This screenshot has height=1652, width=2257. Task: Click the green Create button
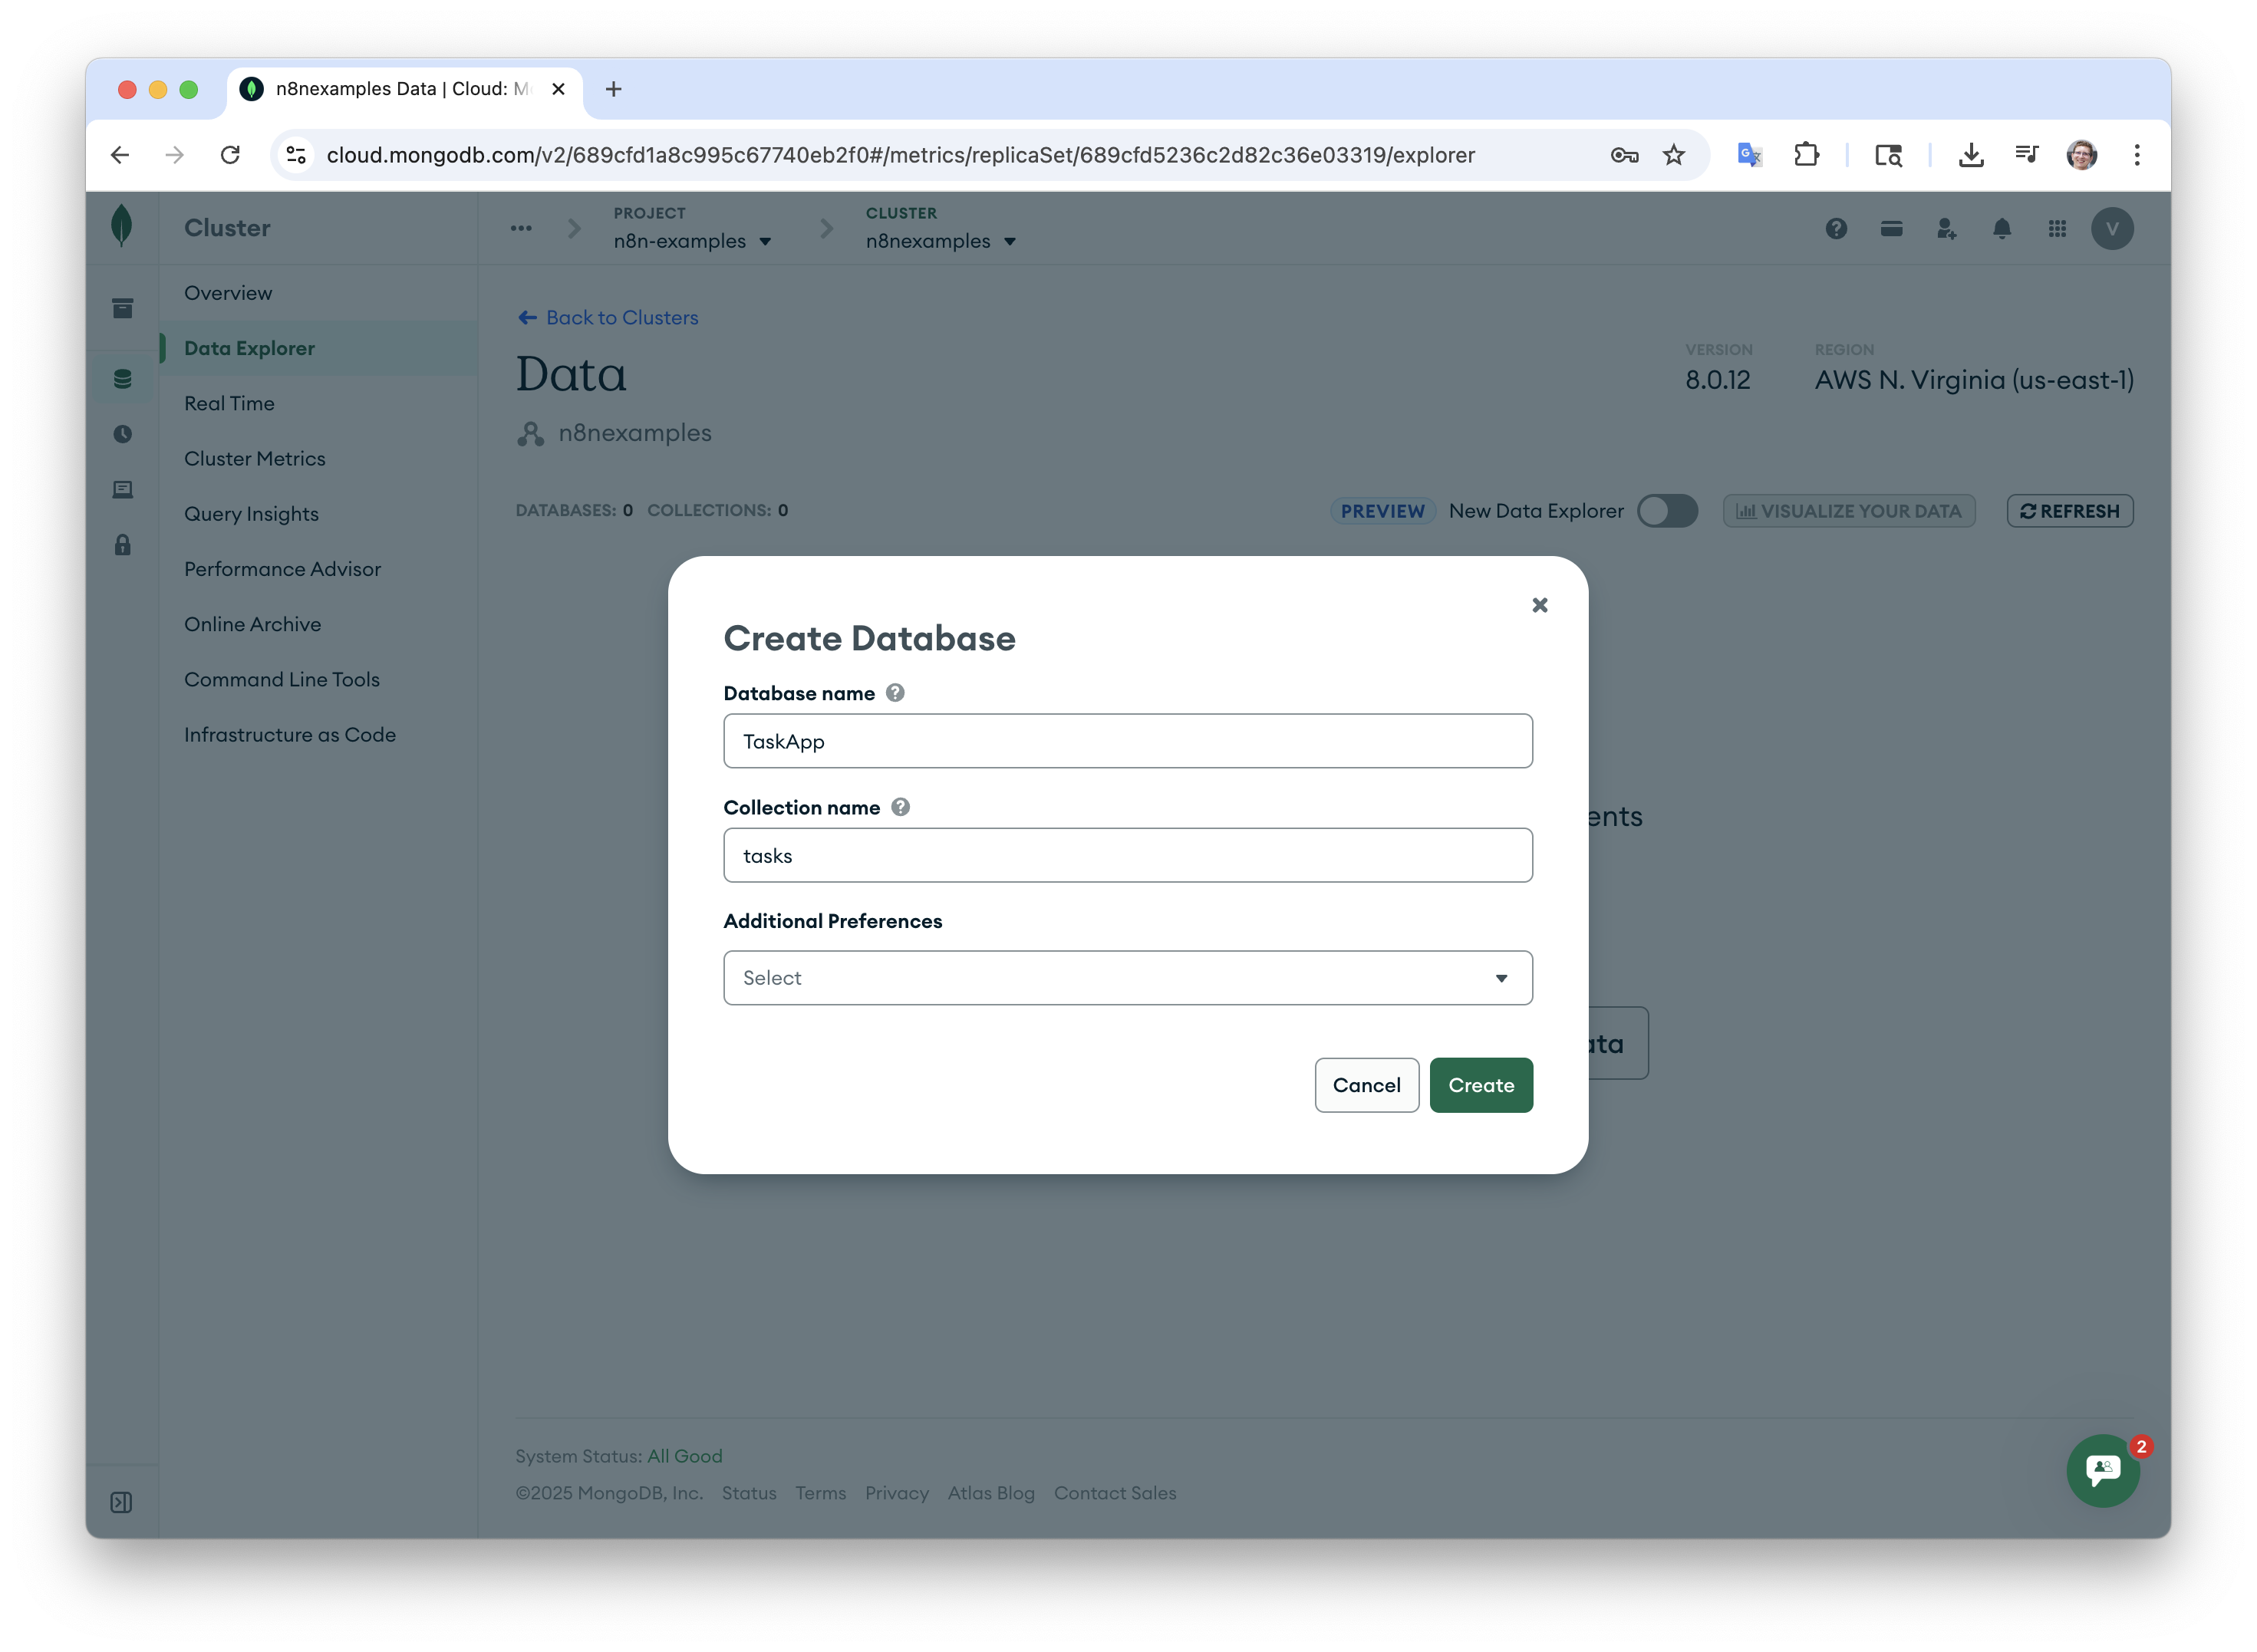(x=1480, y=1085)
